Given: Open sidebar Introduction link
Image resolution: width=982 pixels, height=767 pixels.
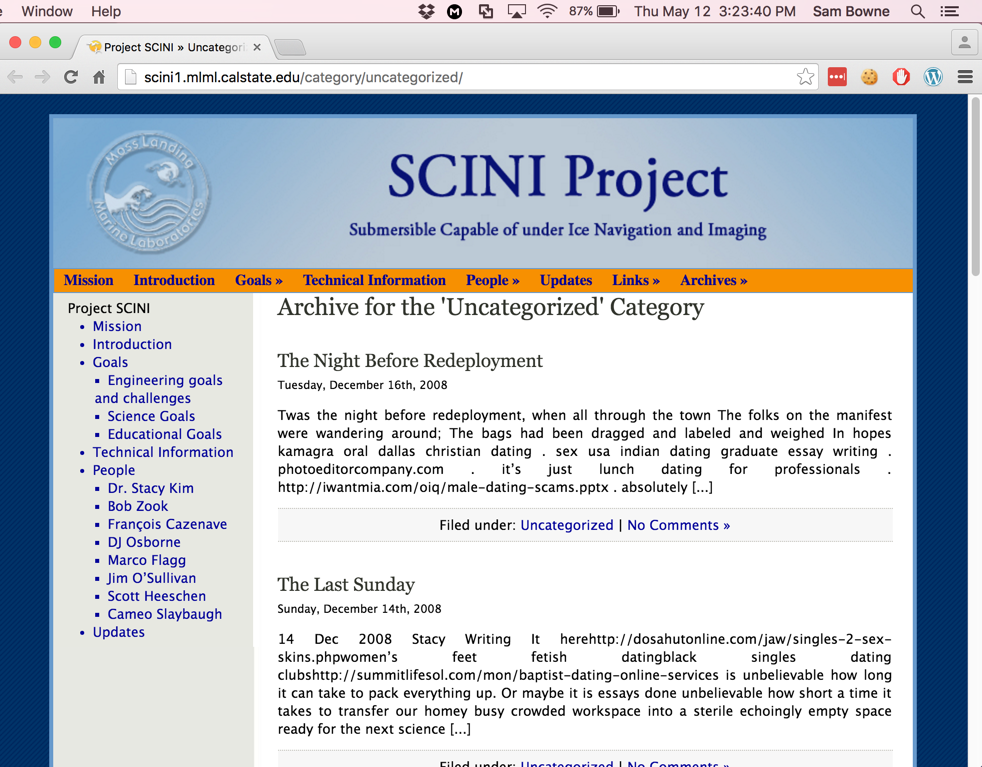Looking at the screenshot, I should [x=132, y=344].
